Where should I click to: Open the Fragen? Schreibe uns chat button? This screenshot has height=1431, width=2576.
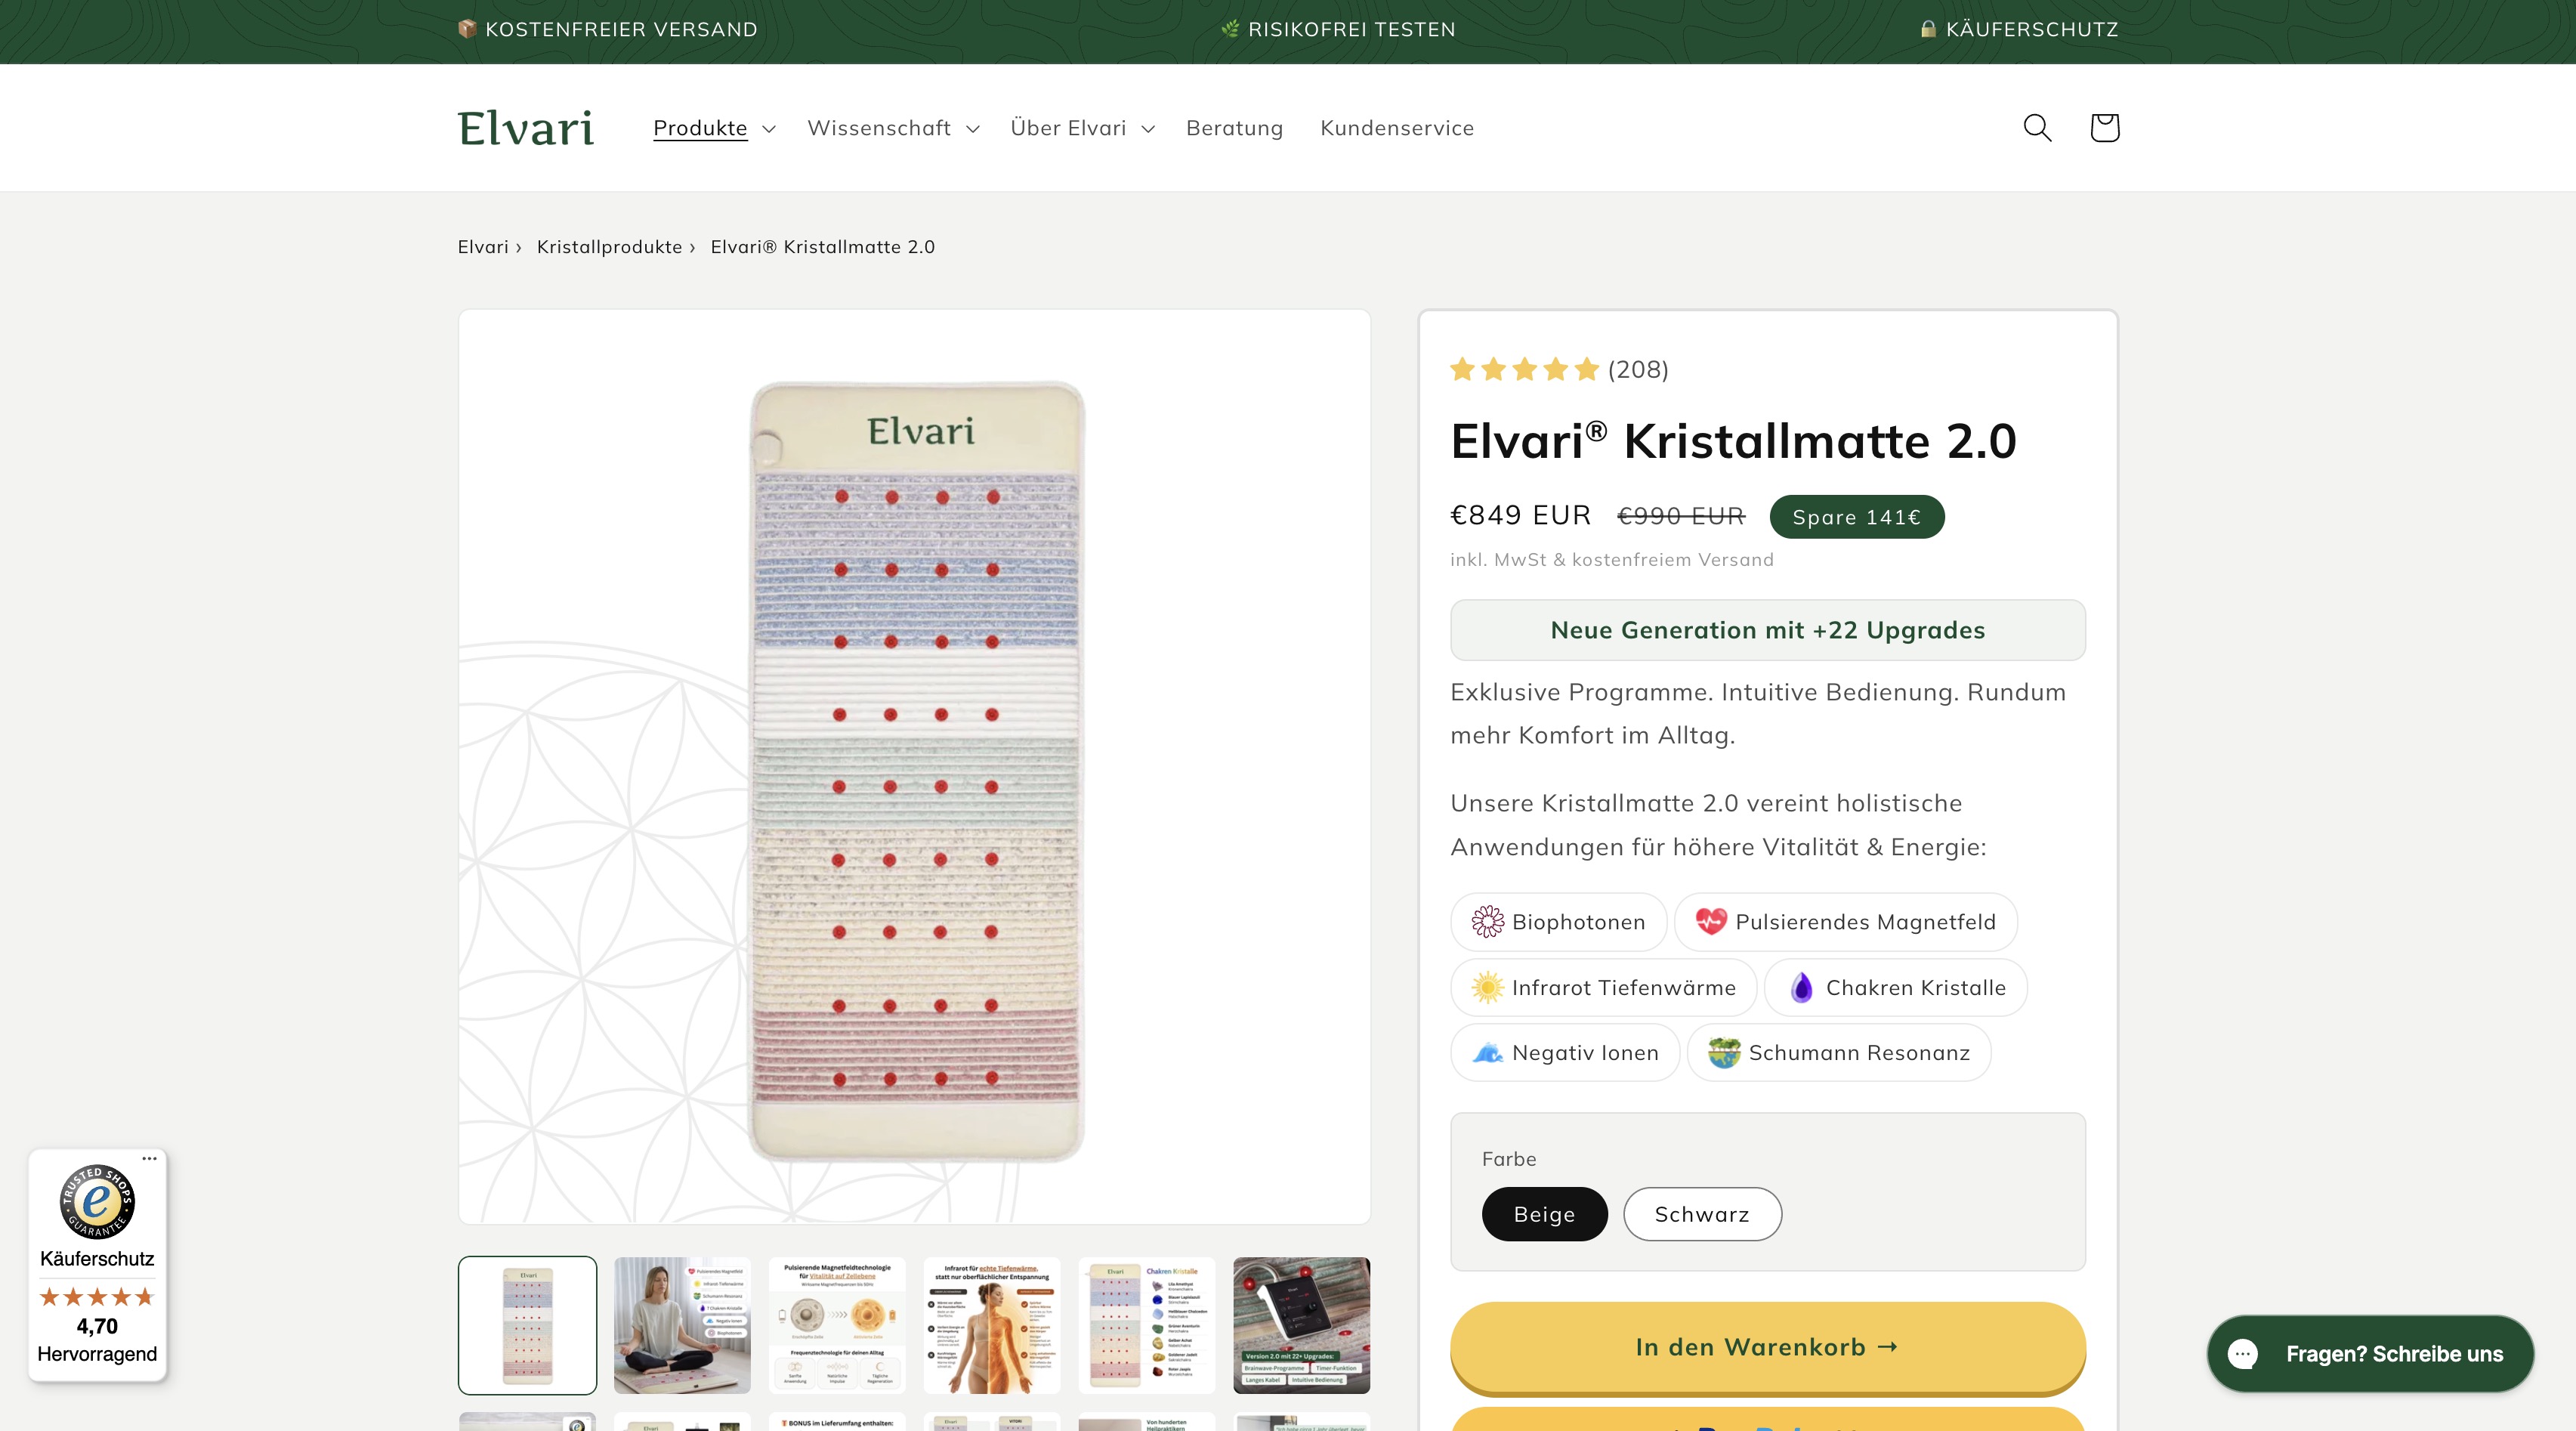tap(2370, 1354)
